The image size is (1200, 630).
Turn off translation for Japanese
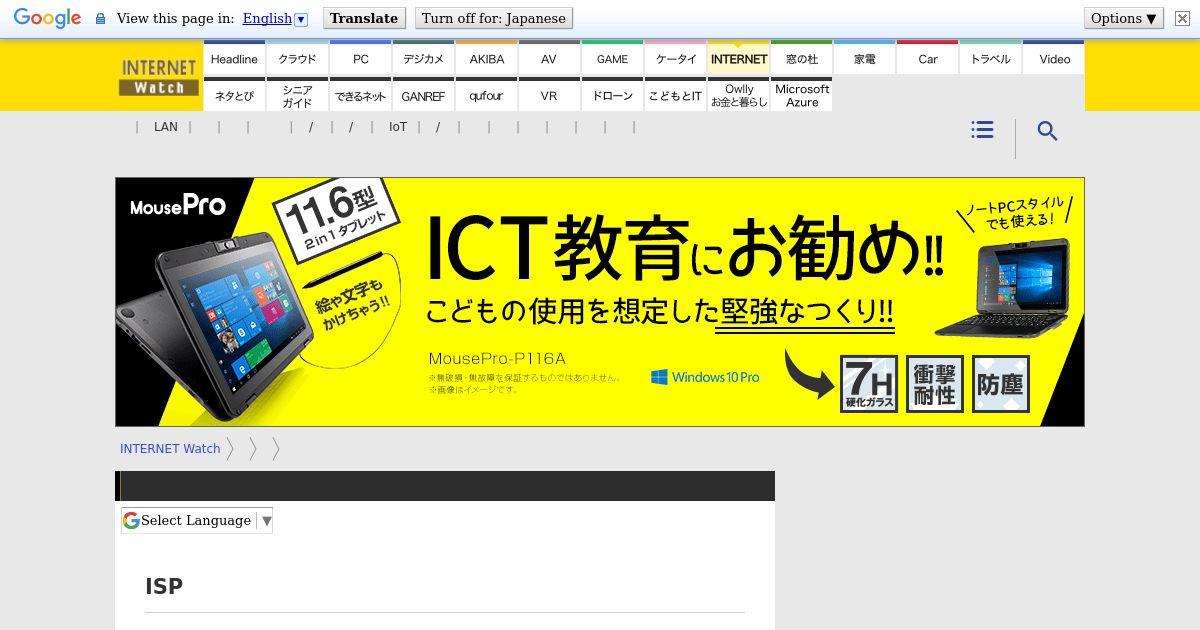494,18
